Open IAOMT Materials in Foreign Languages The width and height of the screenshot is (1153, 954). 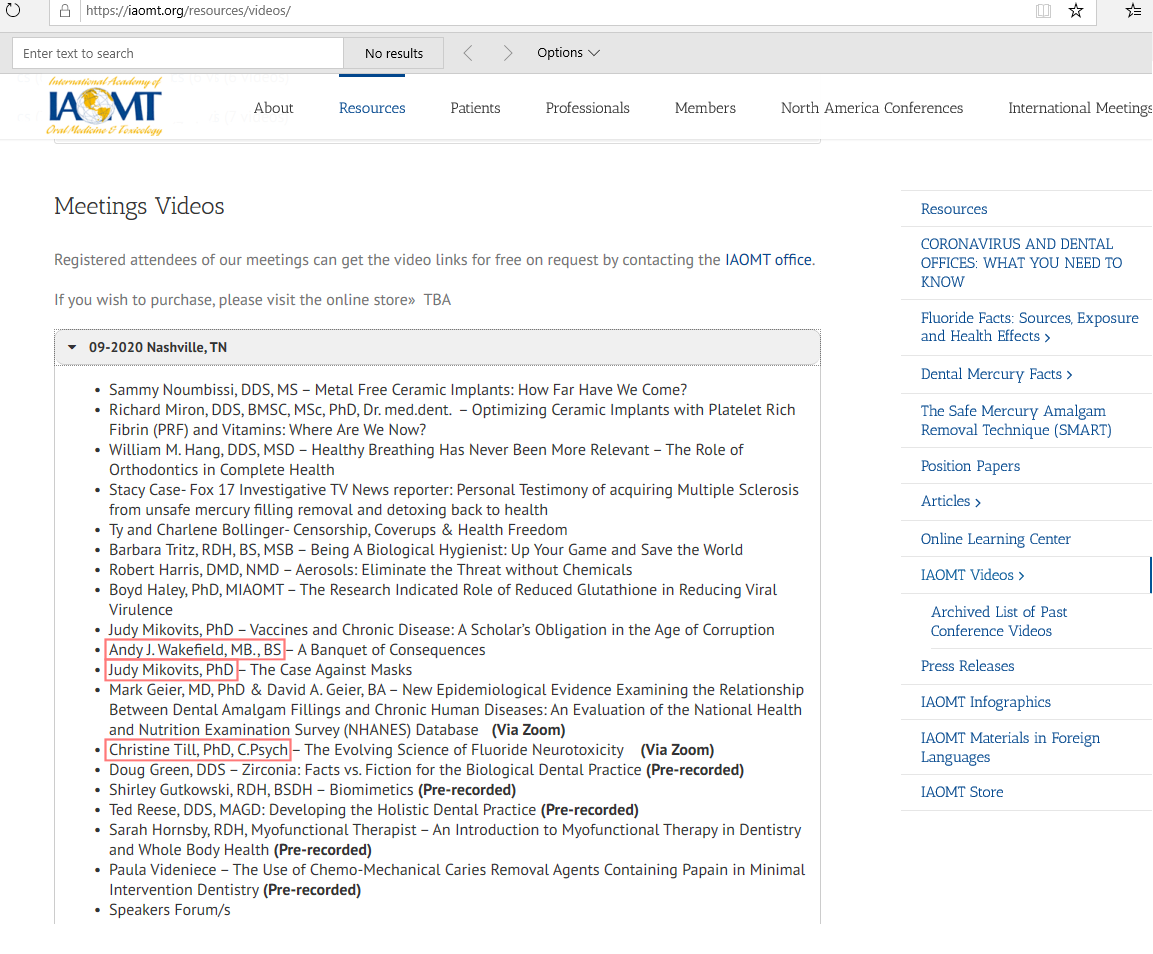pyautogui.click(x=1010, y=747)
